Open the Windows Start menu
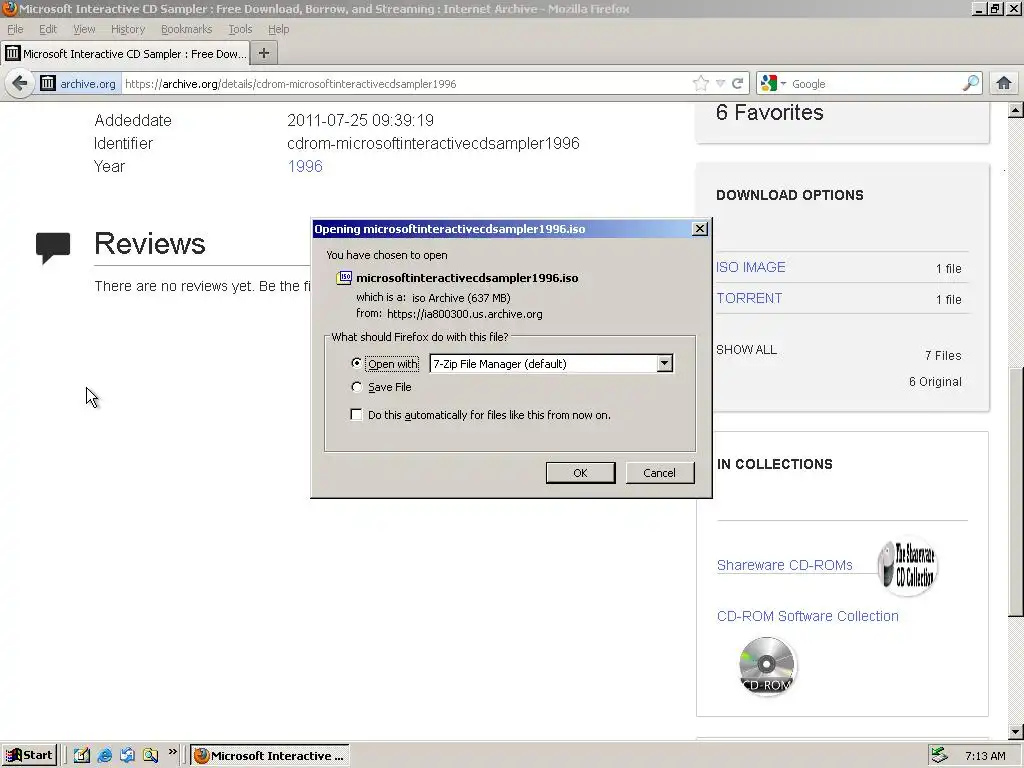This screenshot has width=1024, height=768. (29, 756)
